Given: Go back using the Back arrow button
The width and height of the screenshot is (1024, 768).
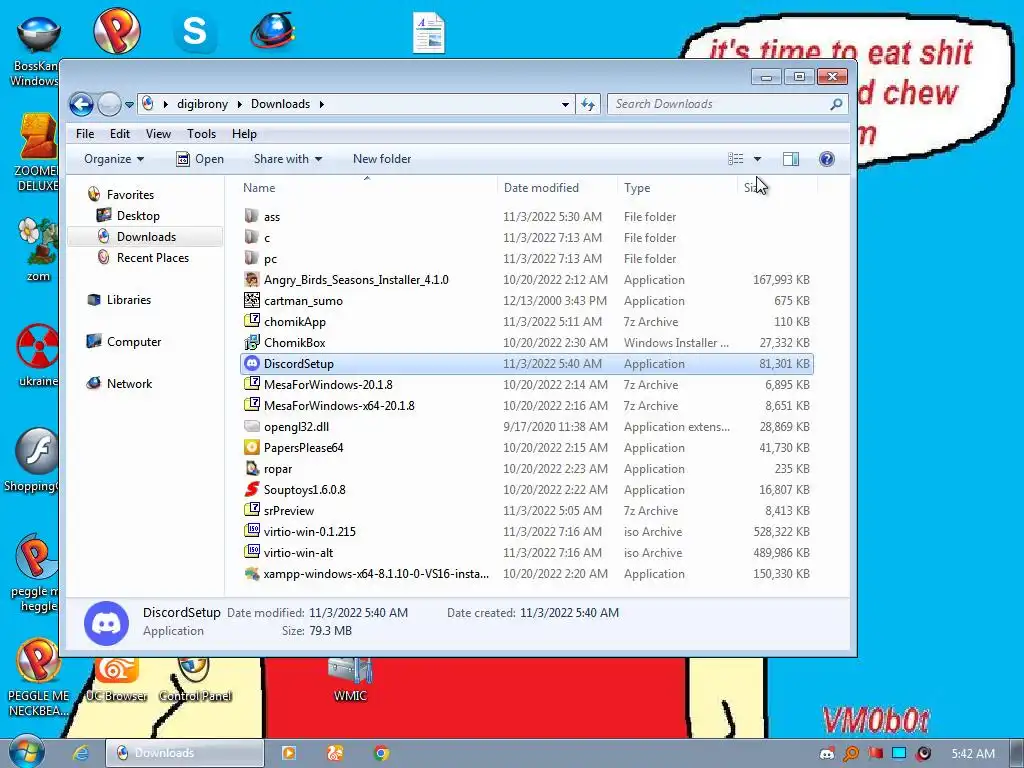Looking at the screenshot, I should (x=82, y=104).
